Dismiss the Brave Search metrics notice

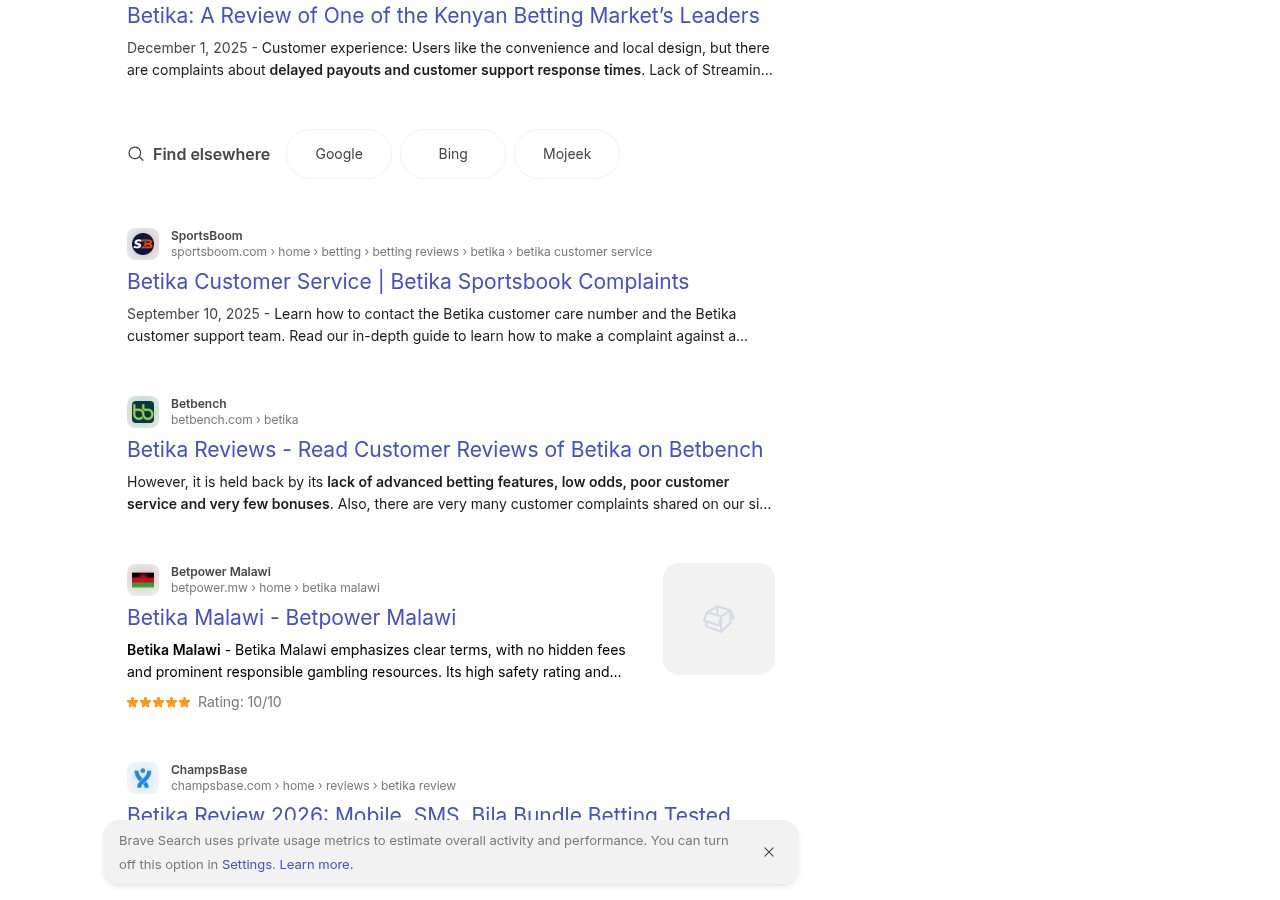[769, 852]
